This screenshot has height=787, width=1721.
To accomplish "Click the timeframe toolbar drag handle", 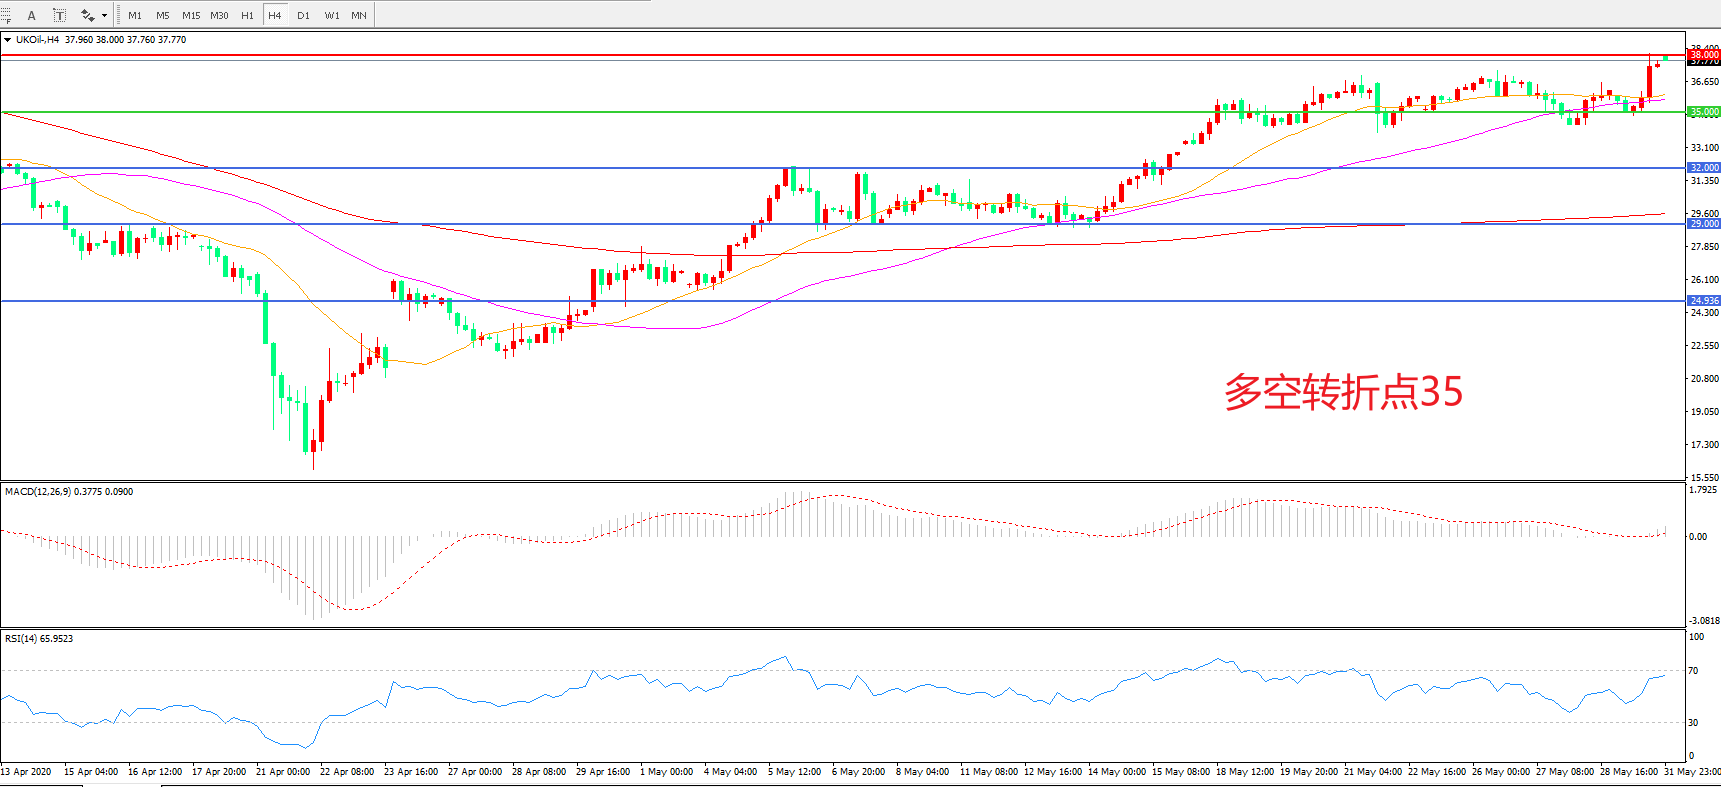I will tap(119, 15).
